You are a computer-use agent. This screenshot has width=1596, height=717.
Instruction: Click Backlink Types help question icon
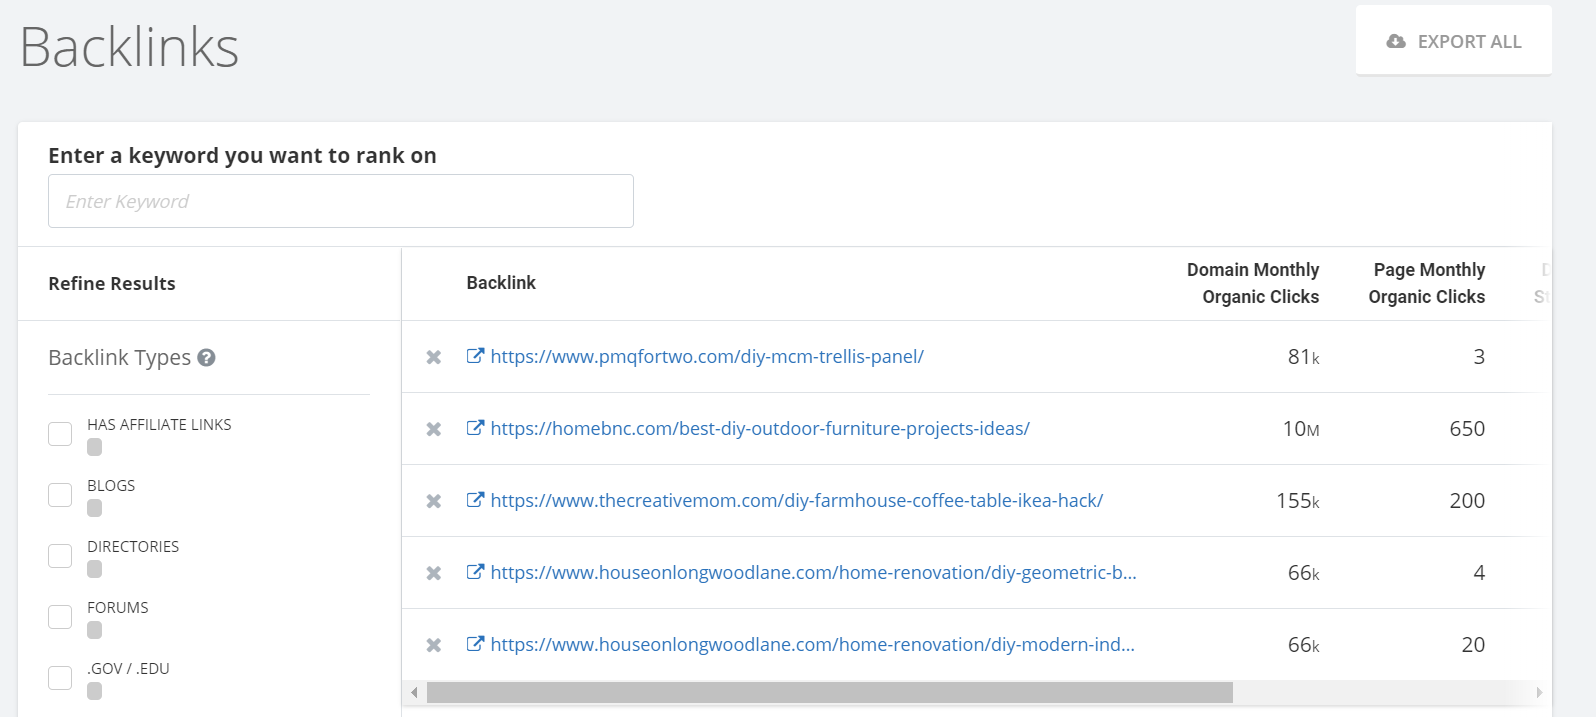[206, 358]
